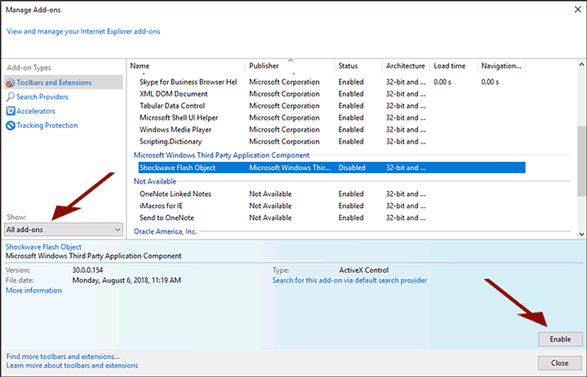Select Windows Media Player row
587x377 pixels.
331,130
